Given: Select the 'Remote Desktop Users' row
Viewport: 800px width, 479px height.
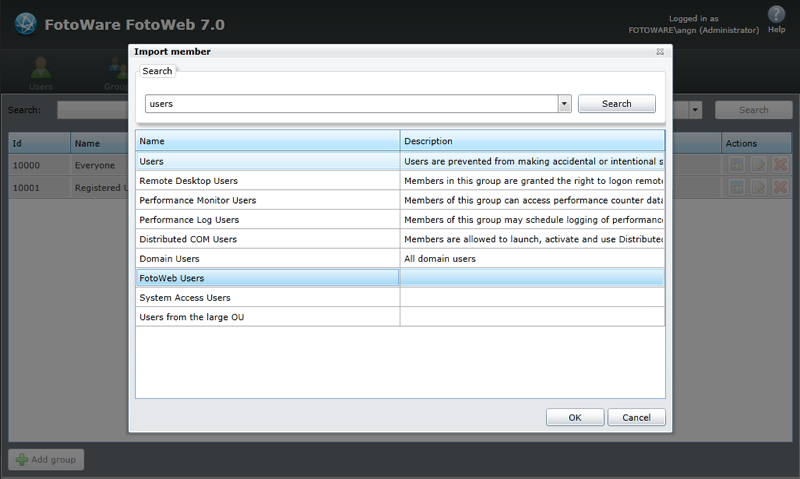Looking at the screenshot, I should click(x=400, y=181).
